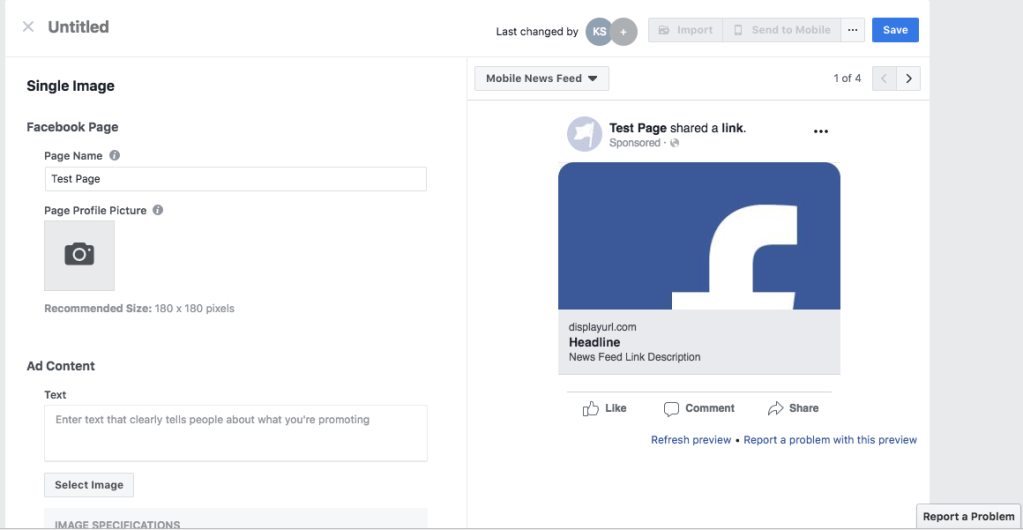Click Test Page name in ad preview
Image resolution: width=1023 pixels, height=530 pixels.
point(637,128)
